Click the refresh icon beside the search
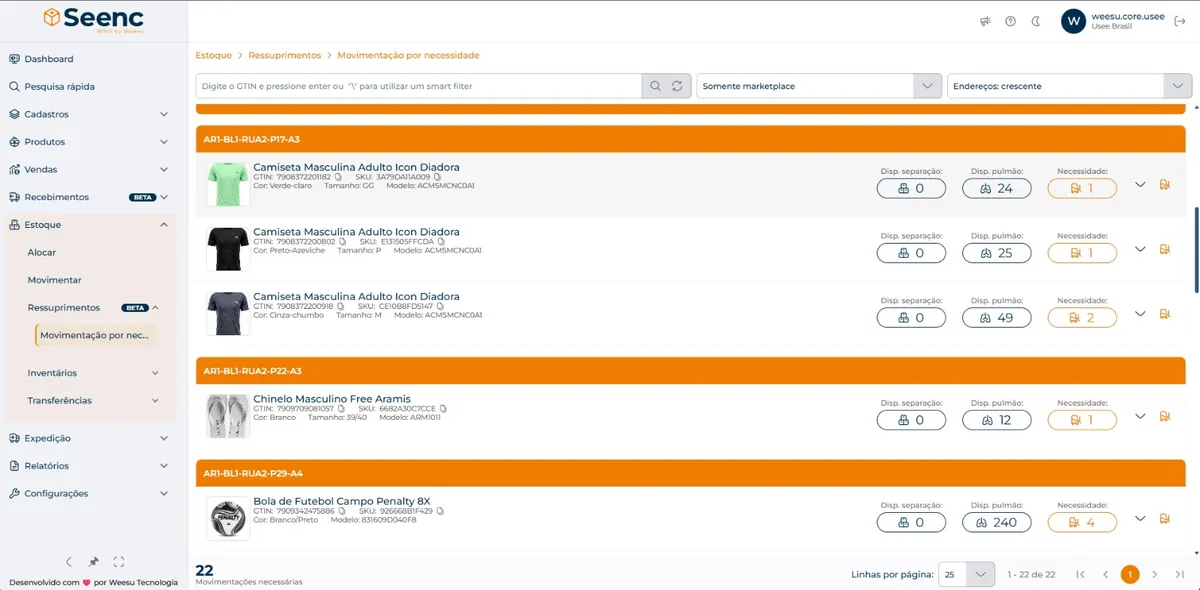Viewport: 1200px width, 590px height. tap(678, 86)
